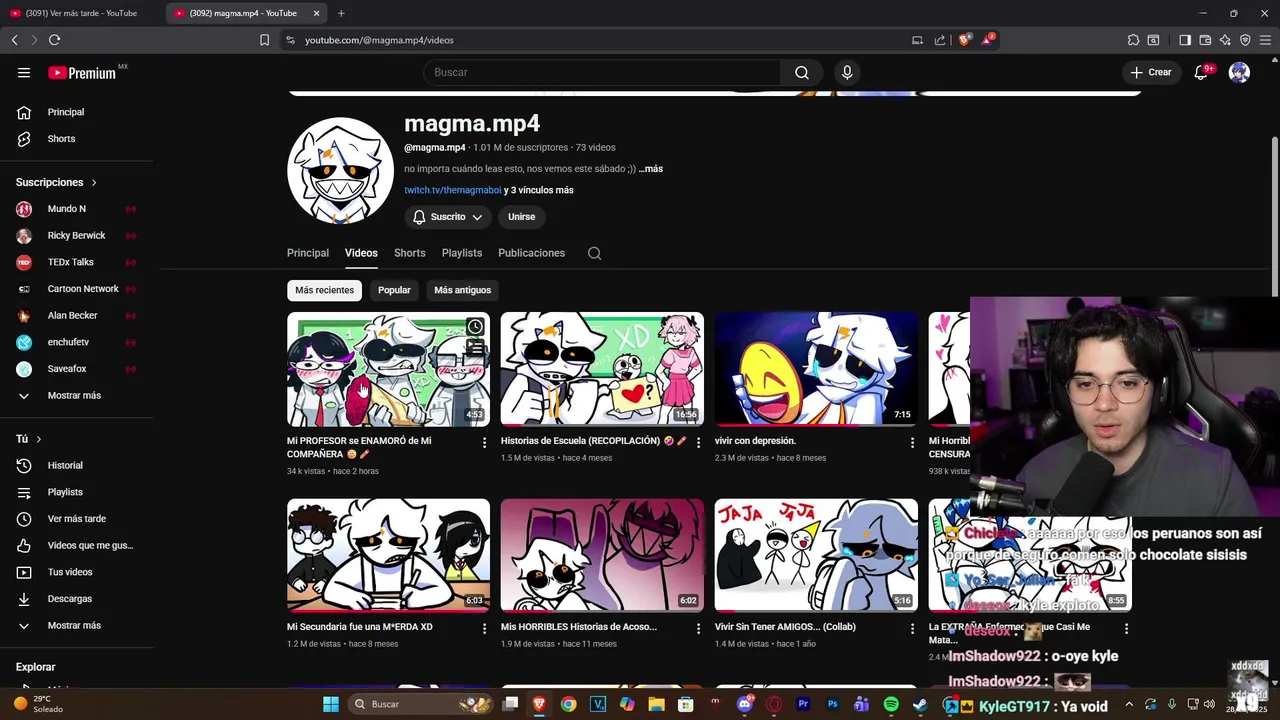Bookmark this page icon
Image resolution: width=1280 pixels, height=720 pixels.
point(264,40)
